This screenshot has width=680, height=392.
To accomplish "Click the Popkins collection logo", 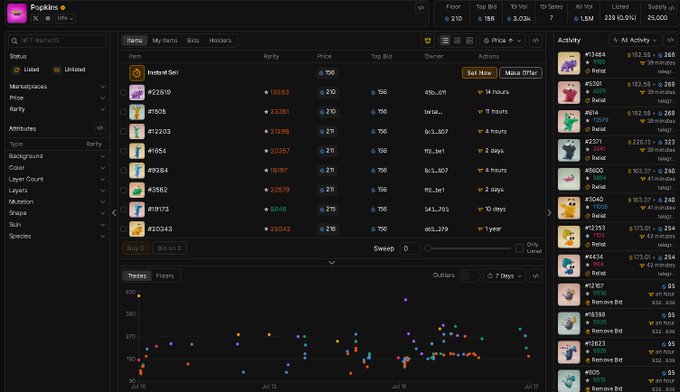I will [17, 13].
